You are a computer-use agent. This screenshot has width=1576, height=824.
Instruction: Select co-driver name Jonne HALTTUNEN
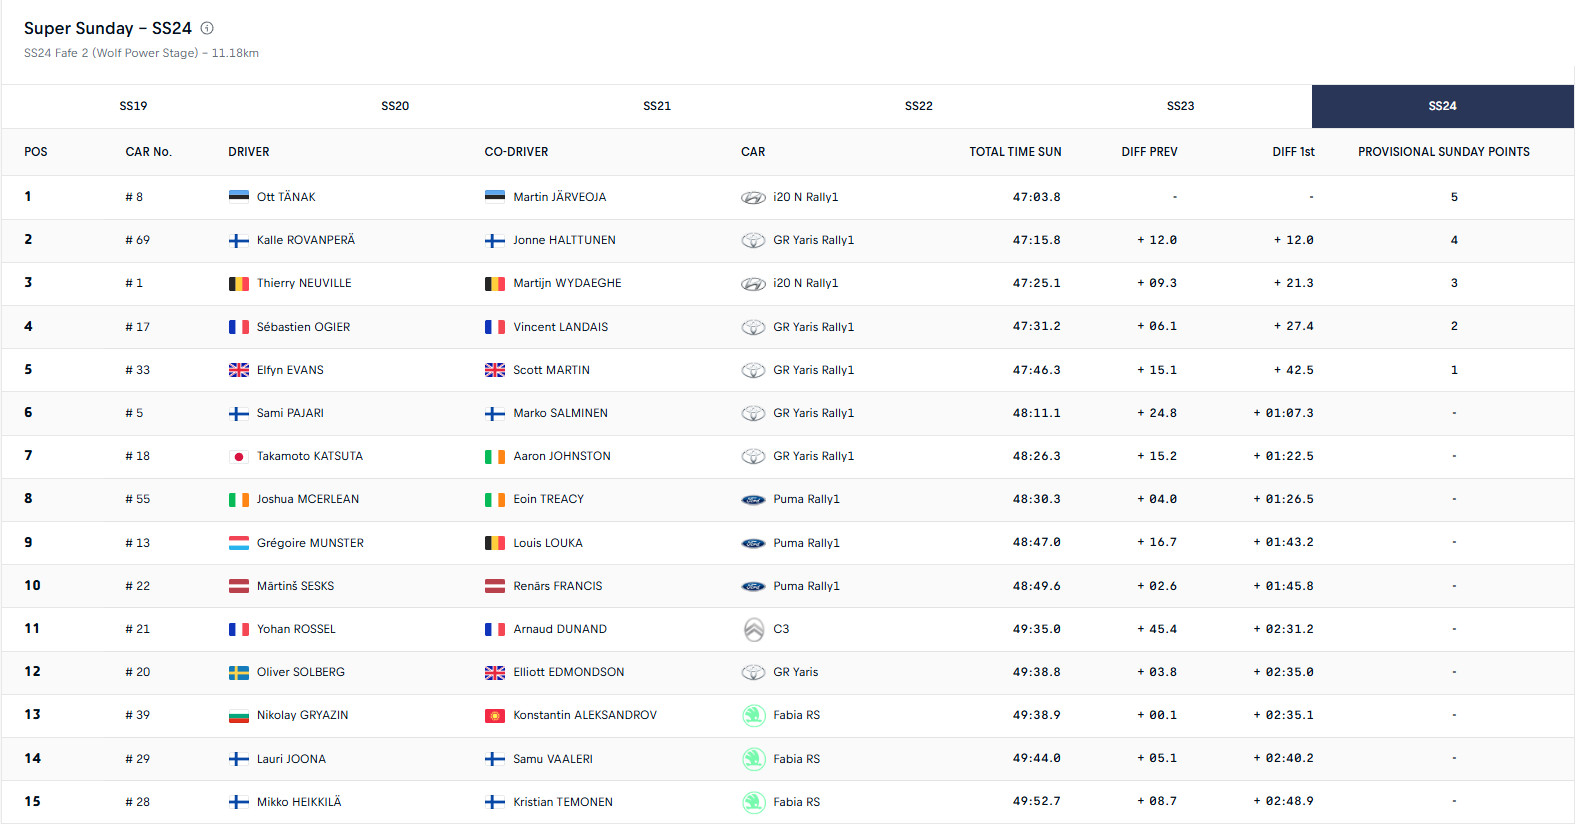pyautogui.click(x=564, y=240)
